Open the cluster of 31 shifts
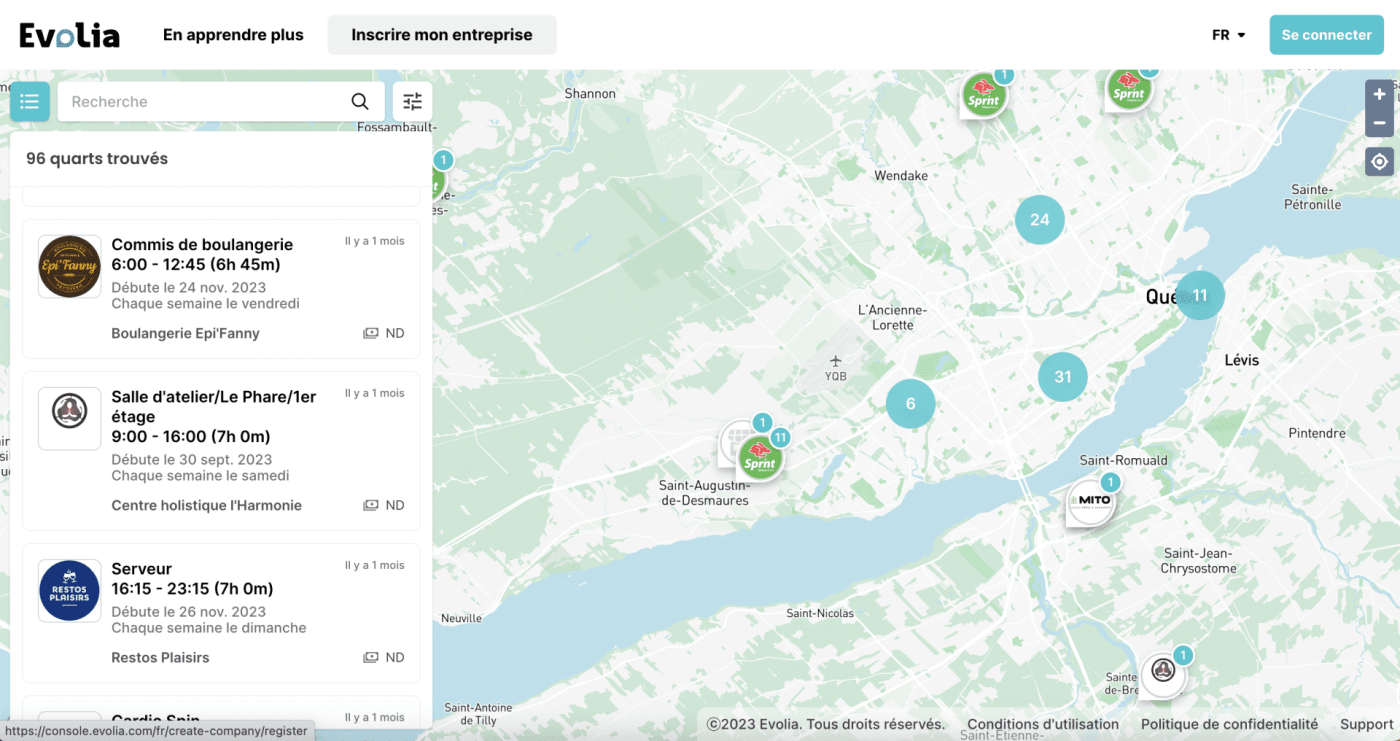The image size is (1400, 741). click(1062, 377)
